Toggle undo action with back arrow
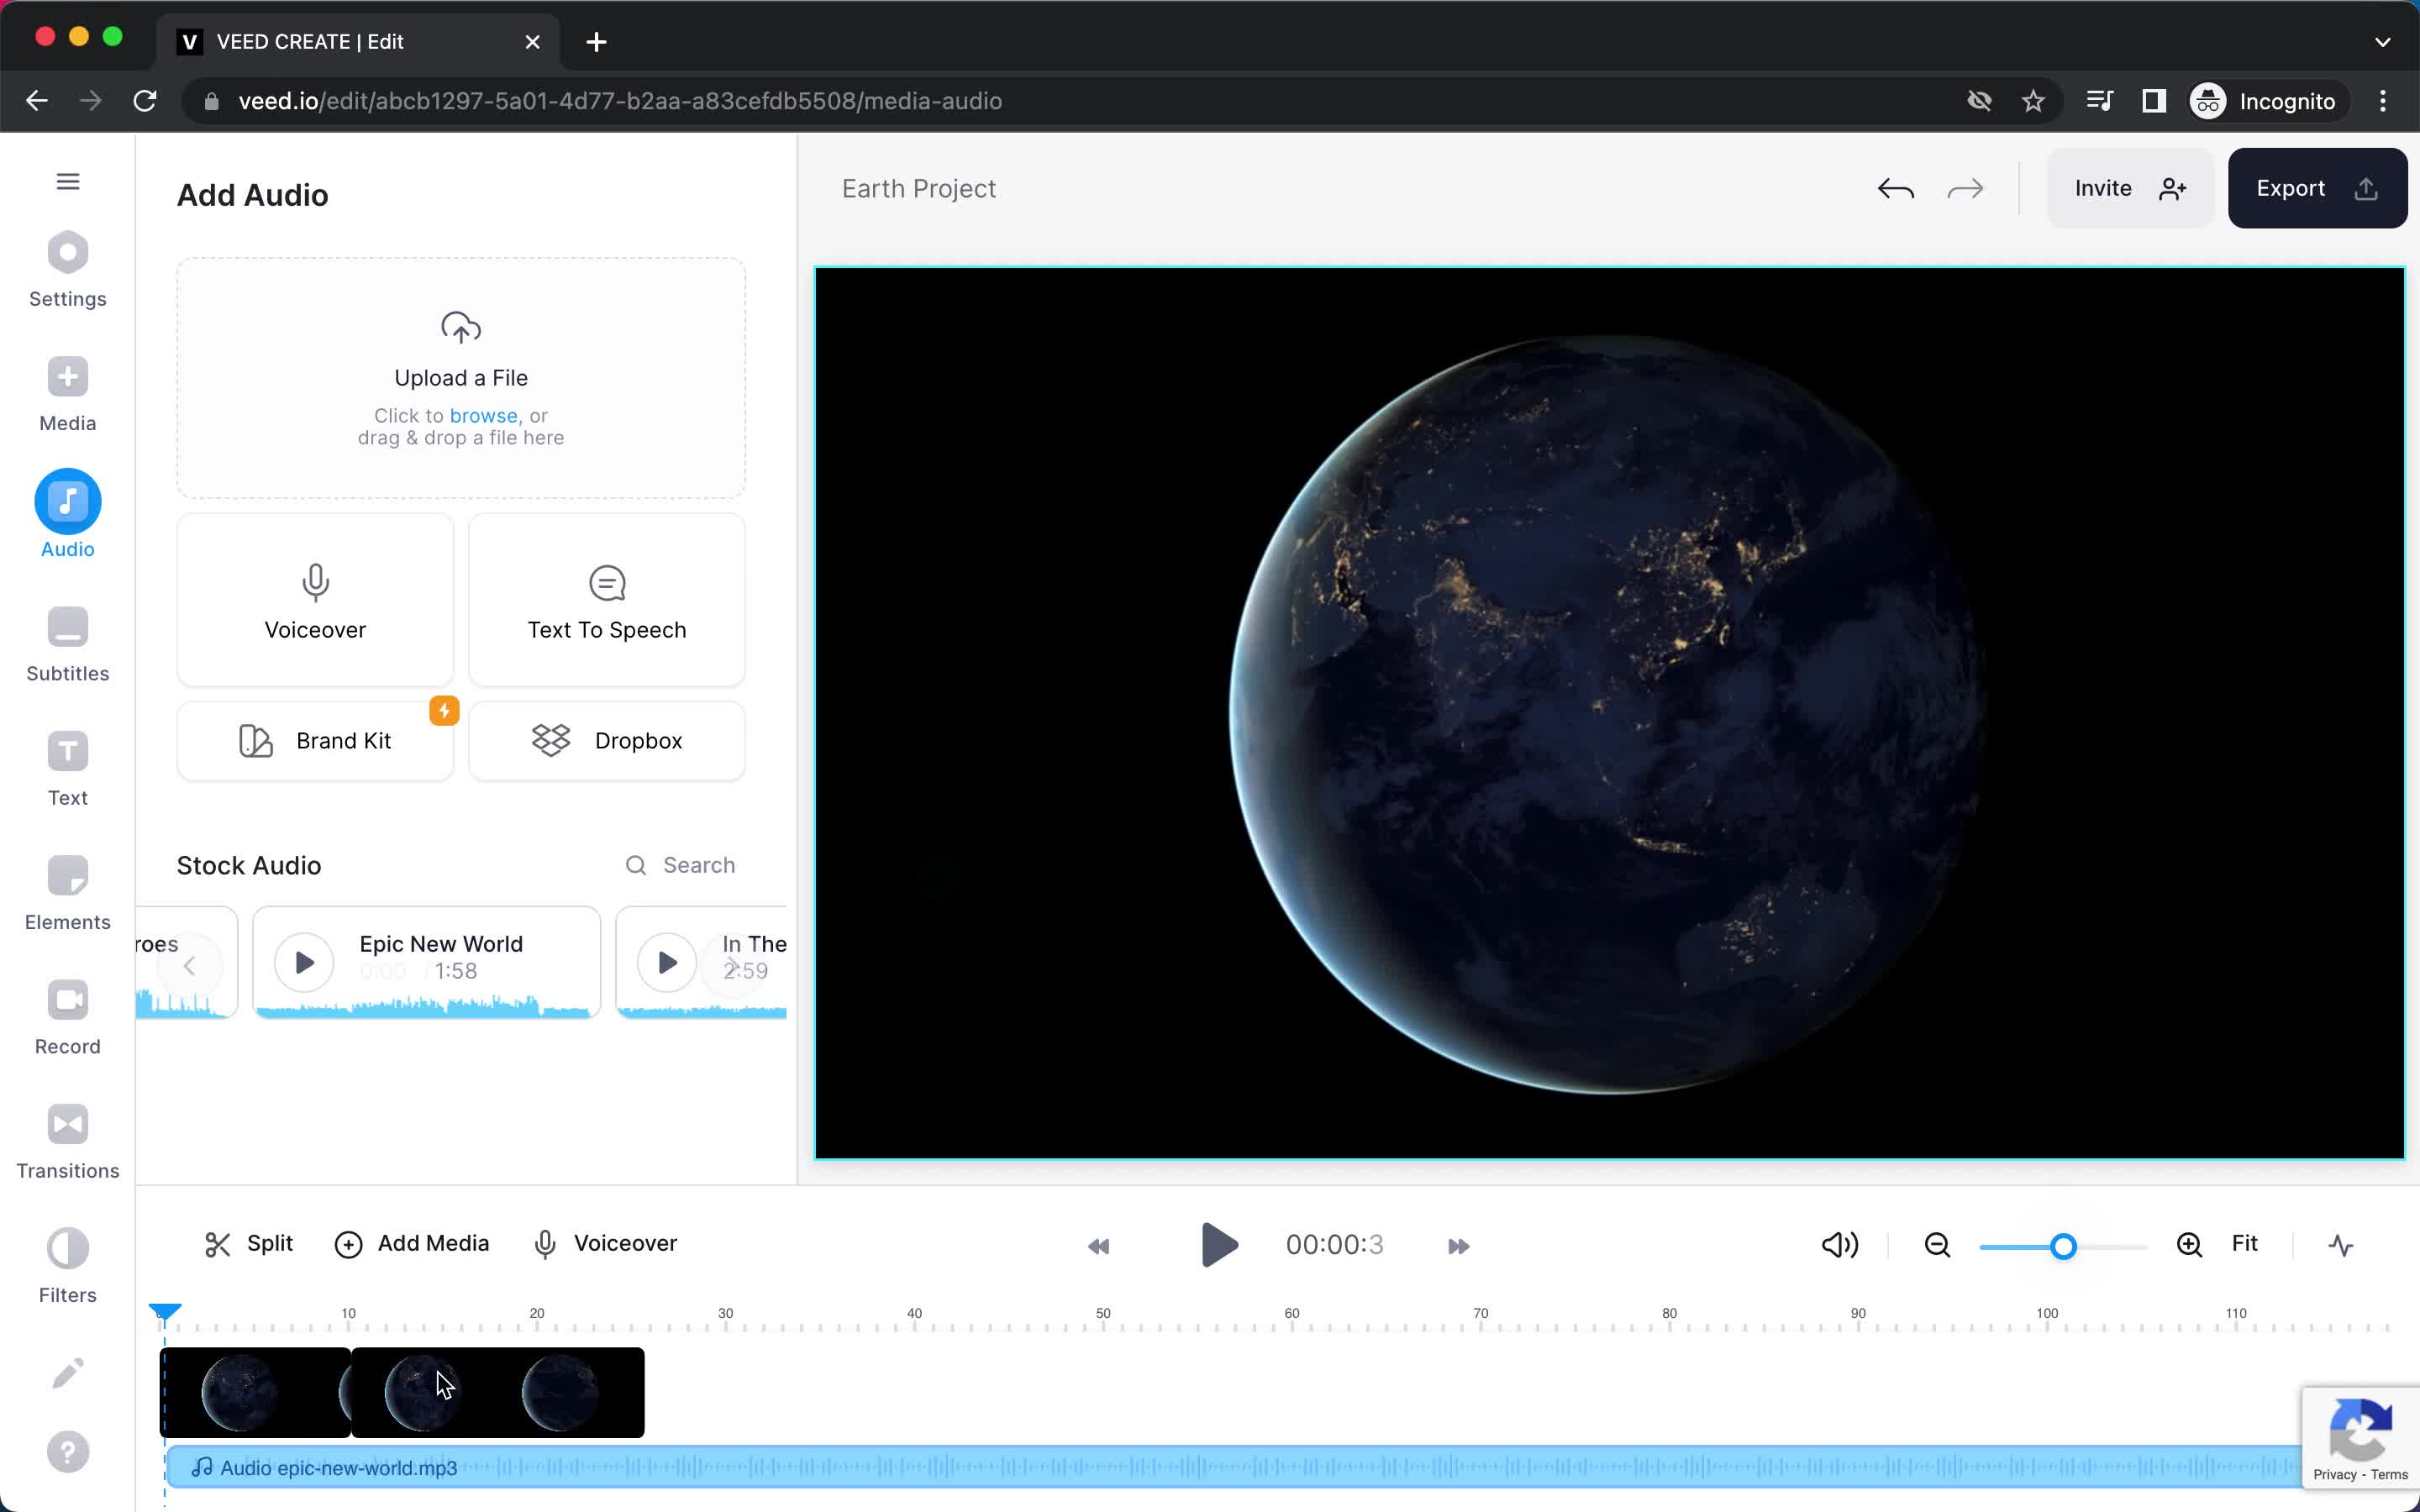 point(1896,186)
